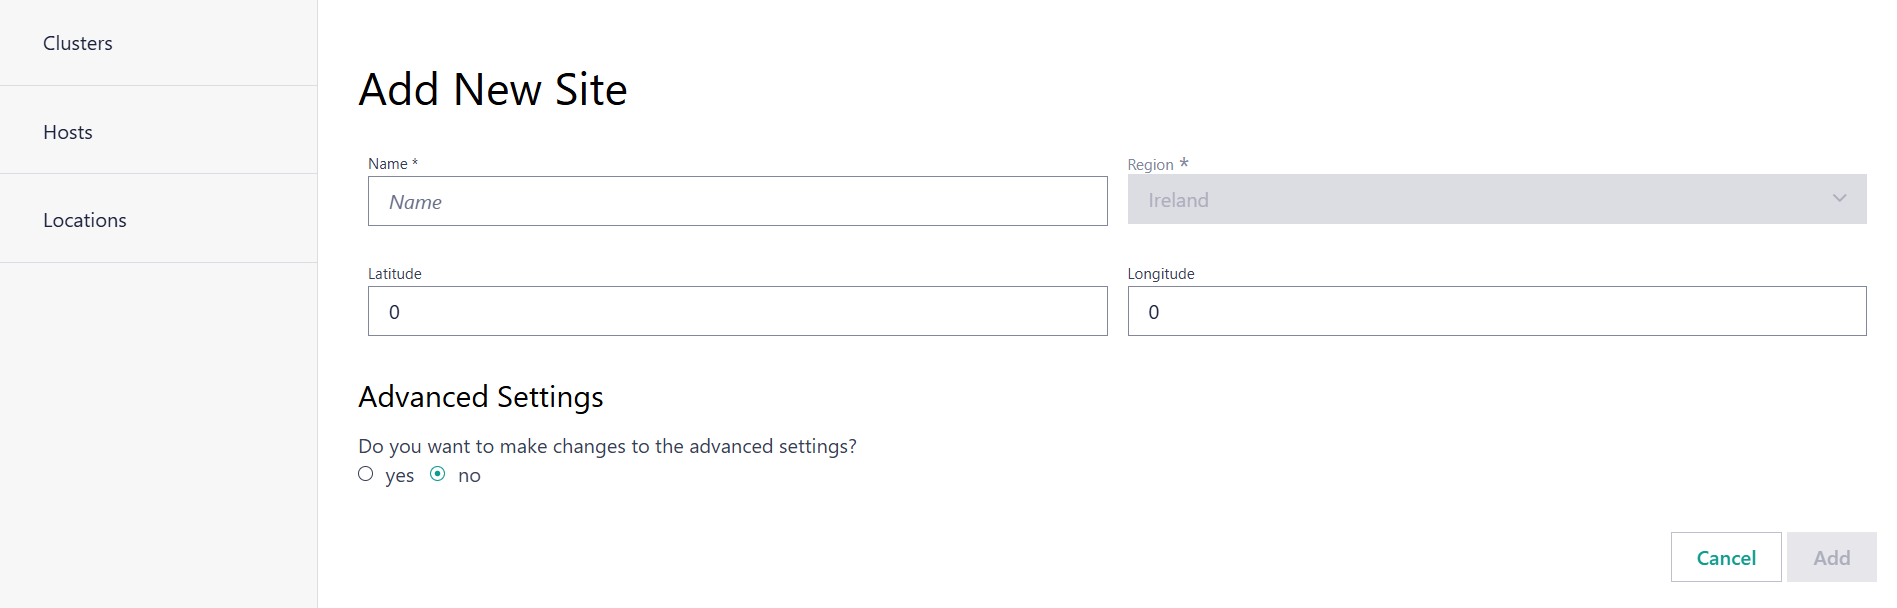1897x608 pixels.
Task: Click the Longitude value field
Action: coord(1495,311)
